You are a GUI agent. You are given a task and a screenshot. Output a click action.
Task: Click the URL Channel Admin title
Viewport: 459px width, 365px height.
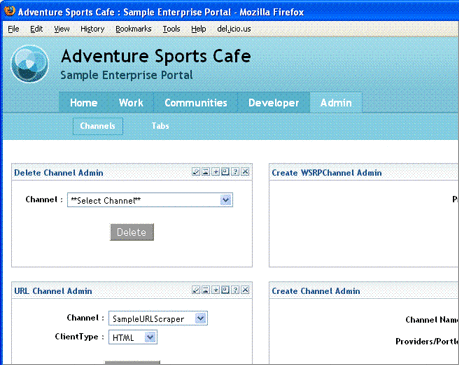pyautogui.click(x=53, y=291)
